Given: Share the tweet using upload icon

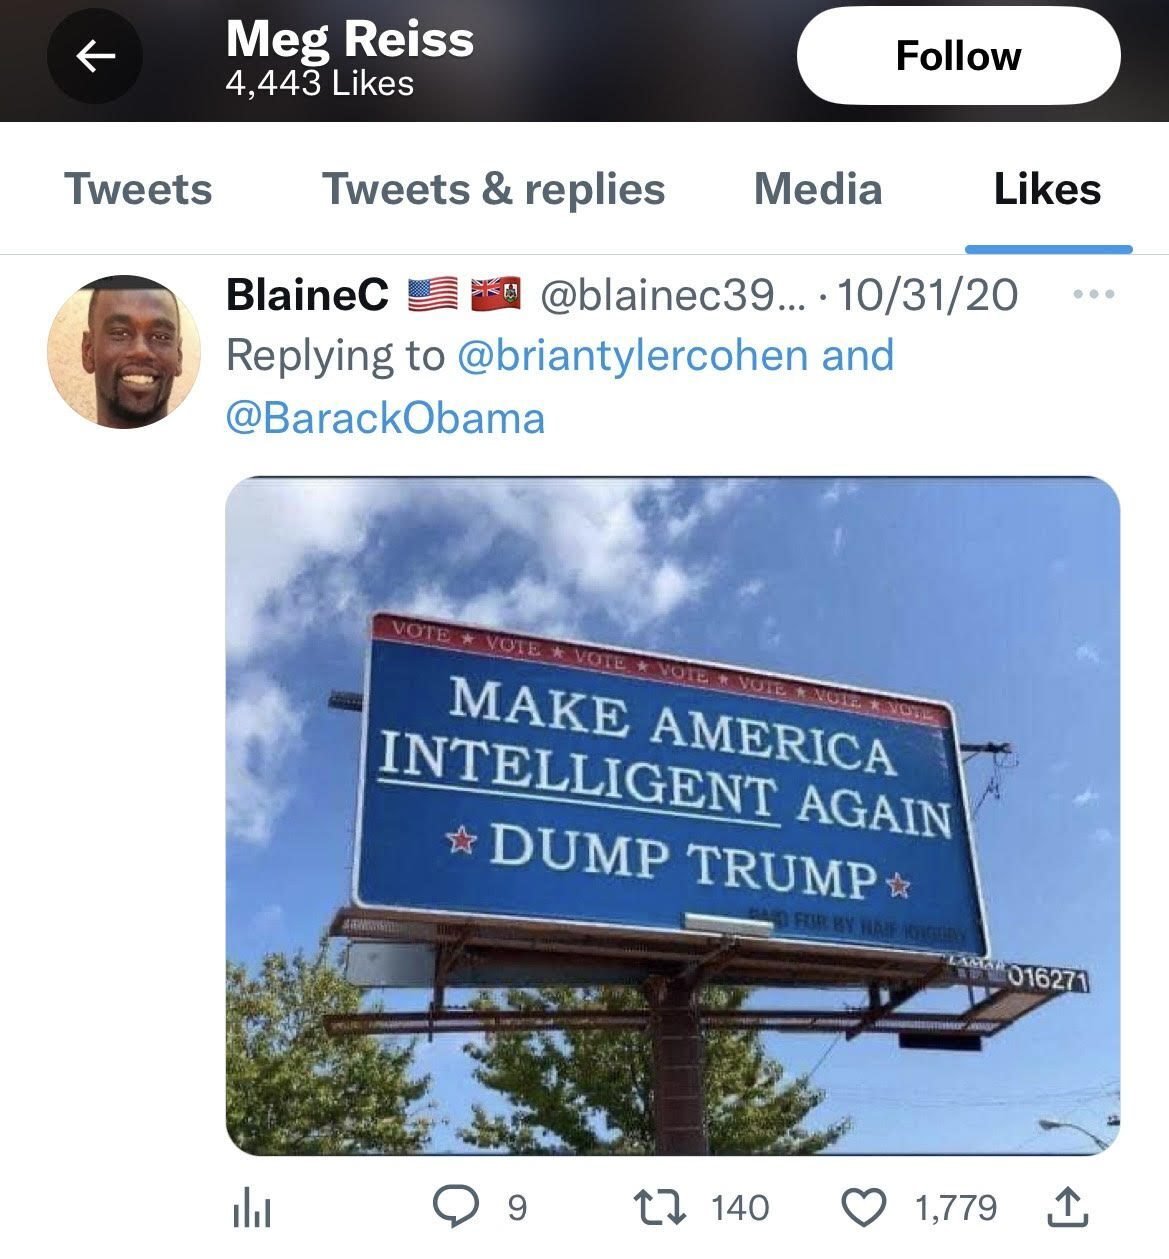Looking at the screenshot, I should [x=1066, y=1207].
